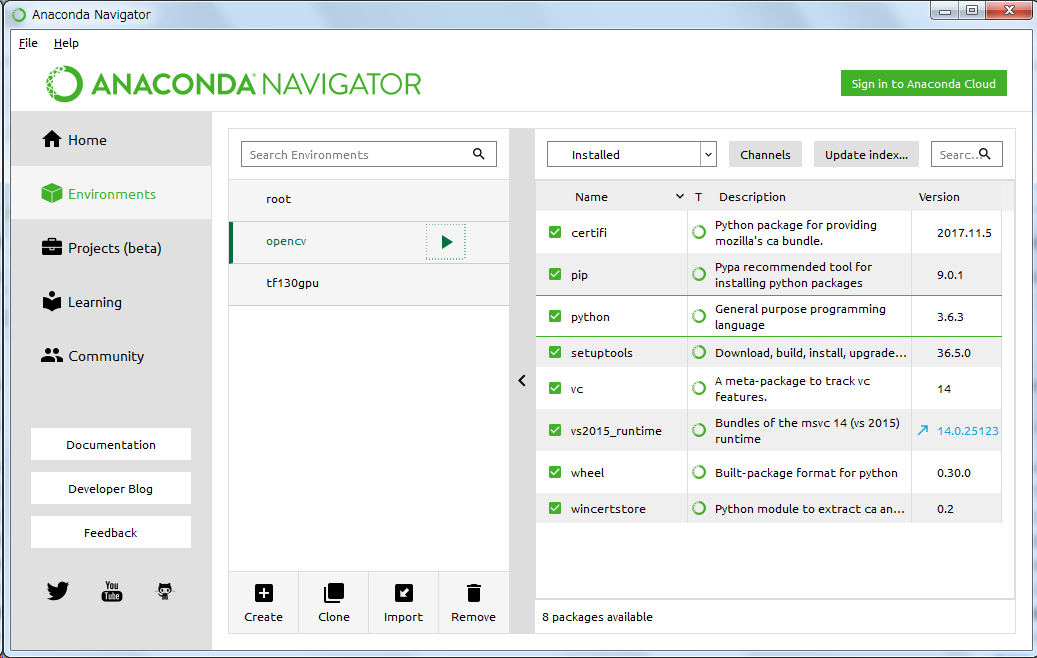
Task: Select the root environment
Action: (368, 199)
